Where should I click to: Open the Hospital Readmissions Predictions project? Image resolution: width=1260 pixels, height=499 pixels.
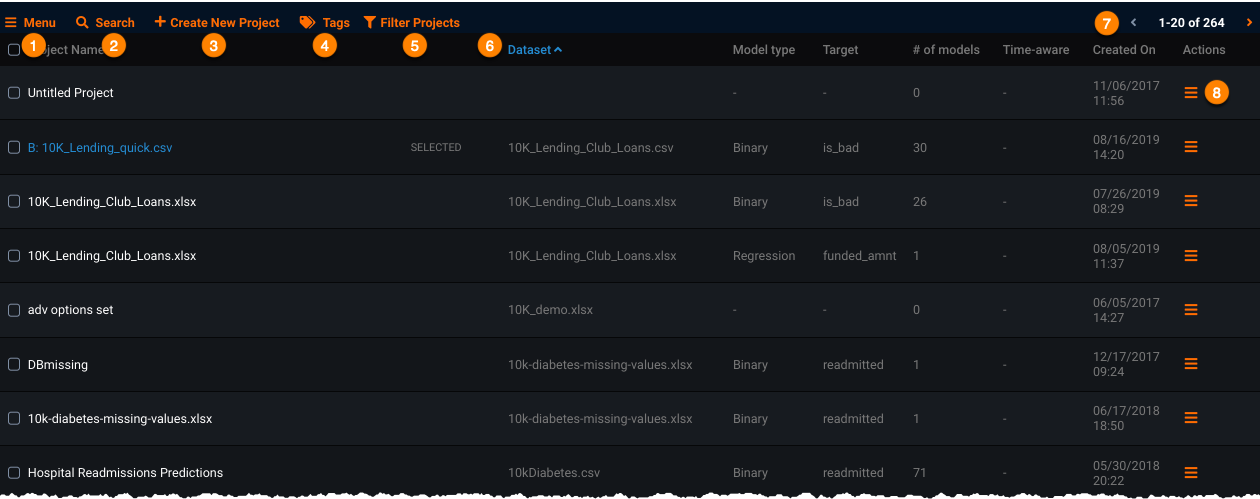coord(125,473)
